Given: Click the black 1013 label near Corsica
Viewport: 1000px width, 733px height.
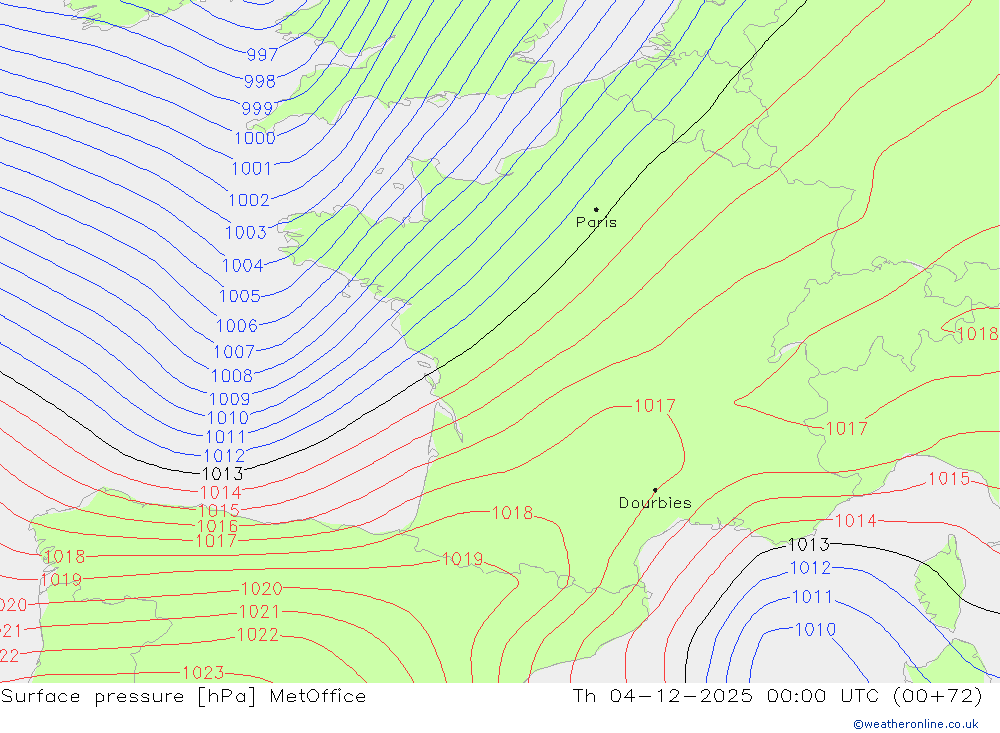Looking at the screenshot, I should 809,545.
